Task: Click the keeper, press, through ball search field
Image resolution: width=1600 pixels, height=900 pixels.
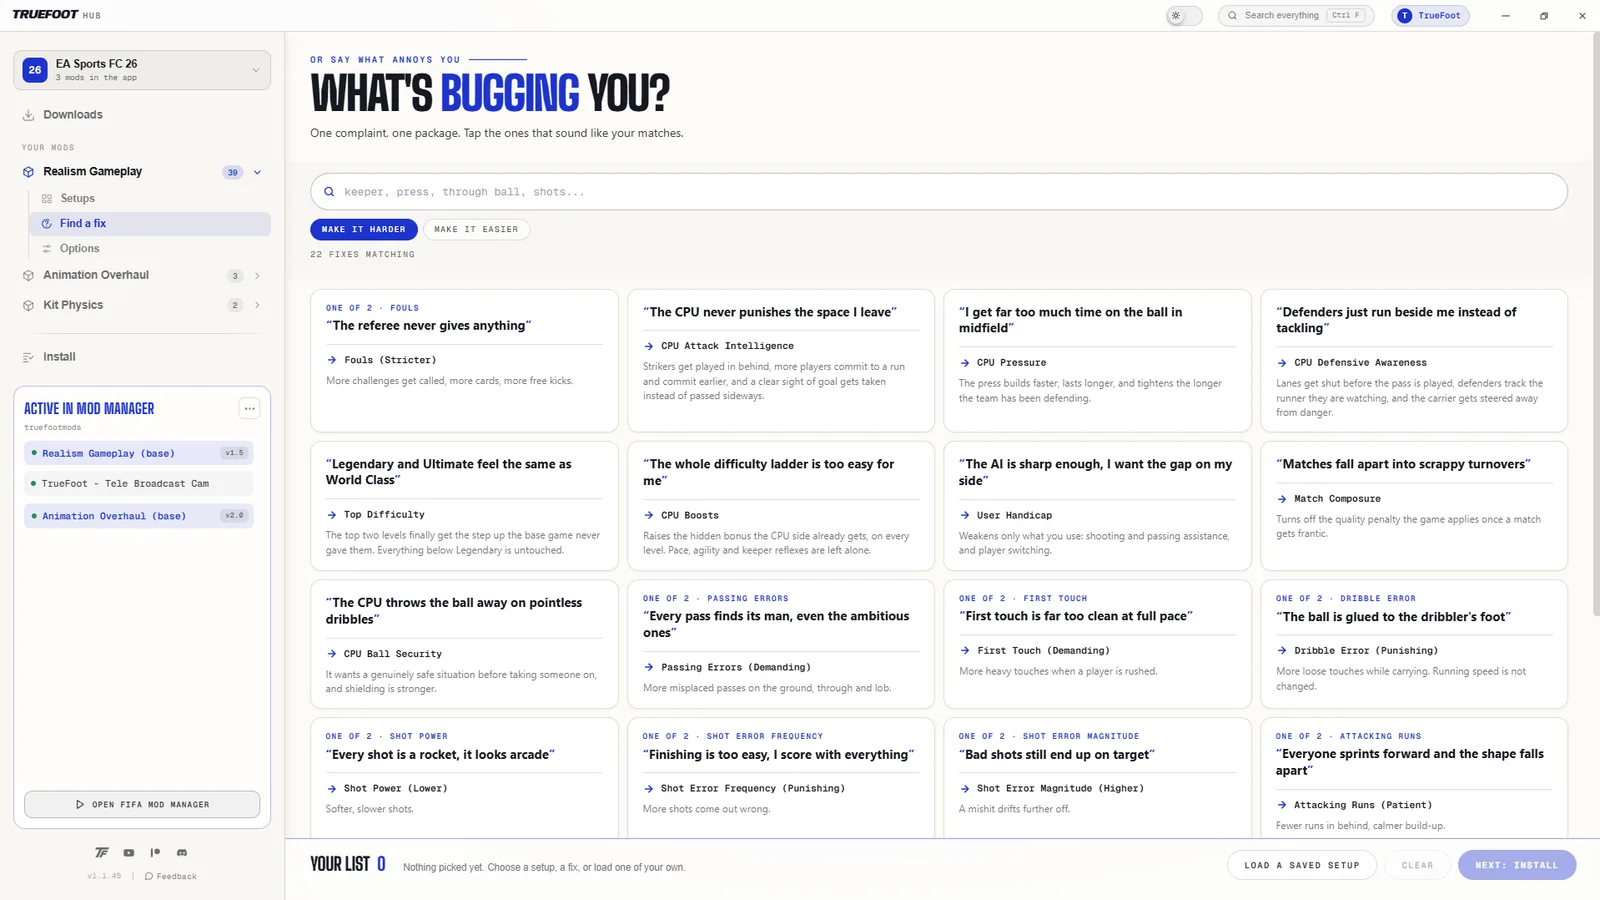Action: point(939,192)
